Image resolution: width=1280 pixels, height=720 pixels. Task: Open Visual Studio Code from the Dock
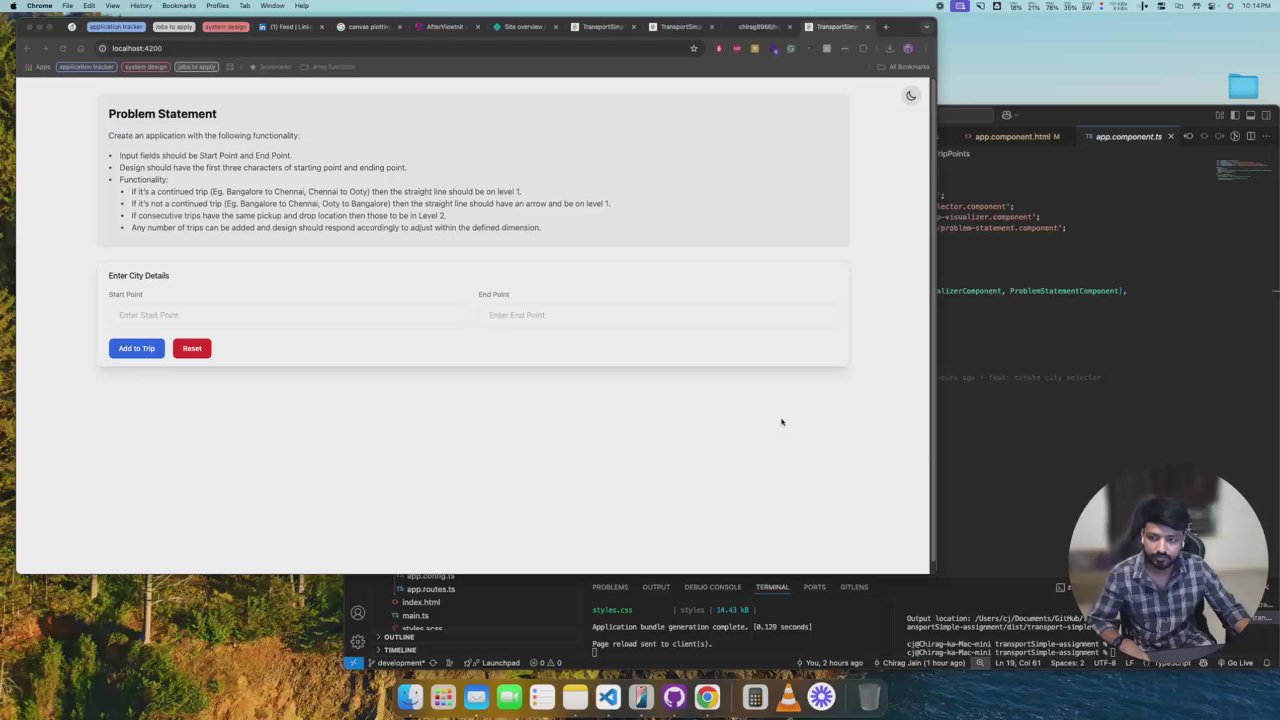tap(608, 697)
